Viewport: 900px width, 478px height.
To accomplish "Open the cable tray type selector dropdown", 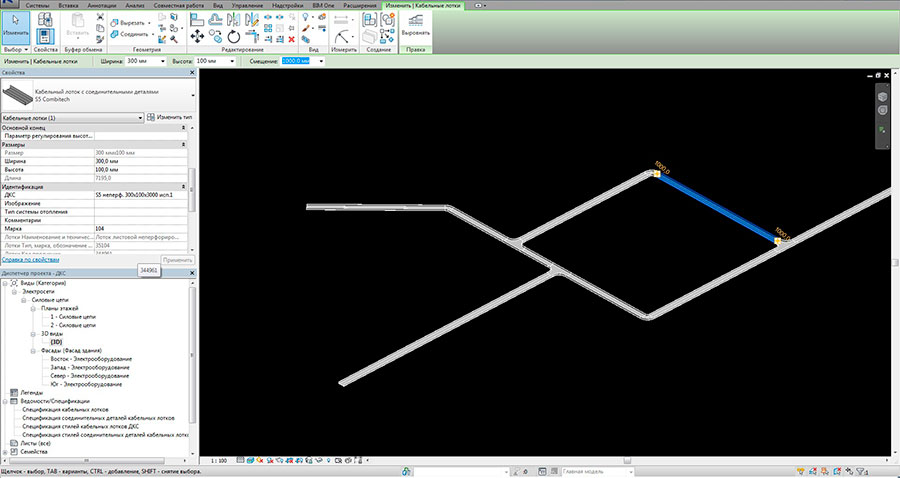I will pyautogui.click(x=139, y=118).
